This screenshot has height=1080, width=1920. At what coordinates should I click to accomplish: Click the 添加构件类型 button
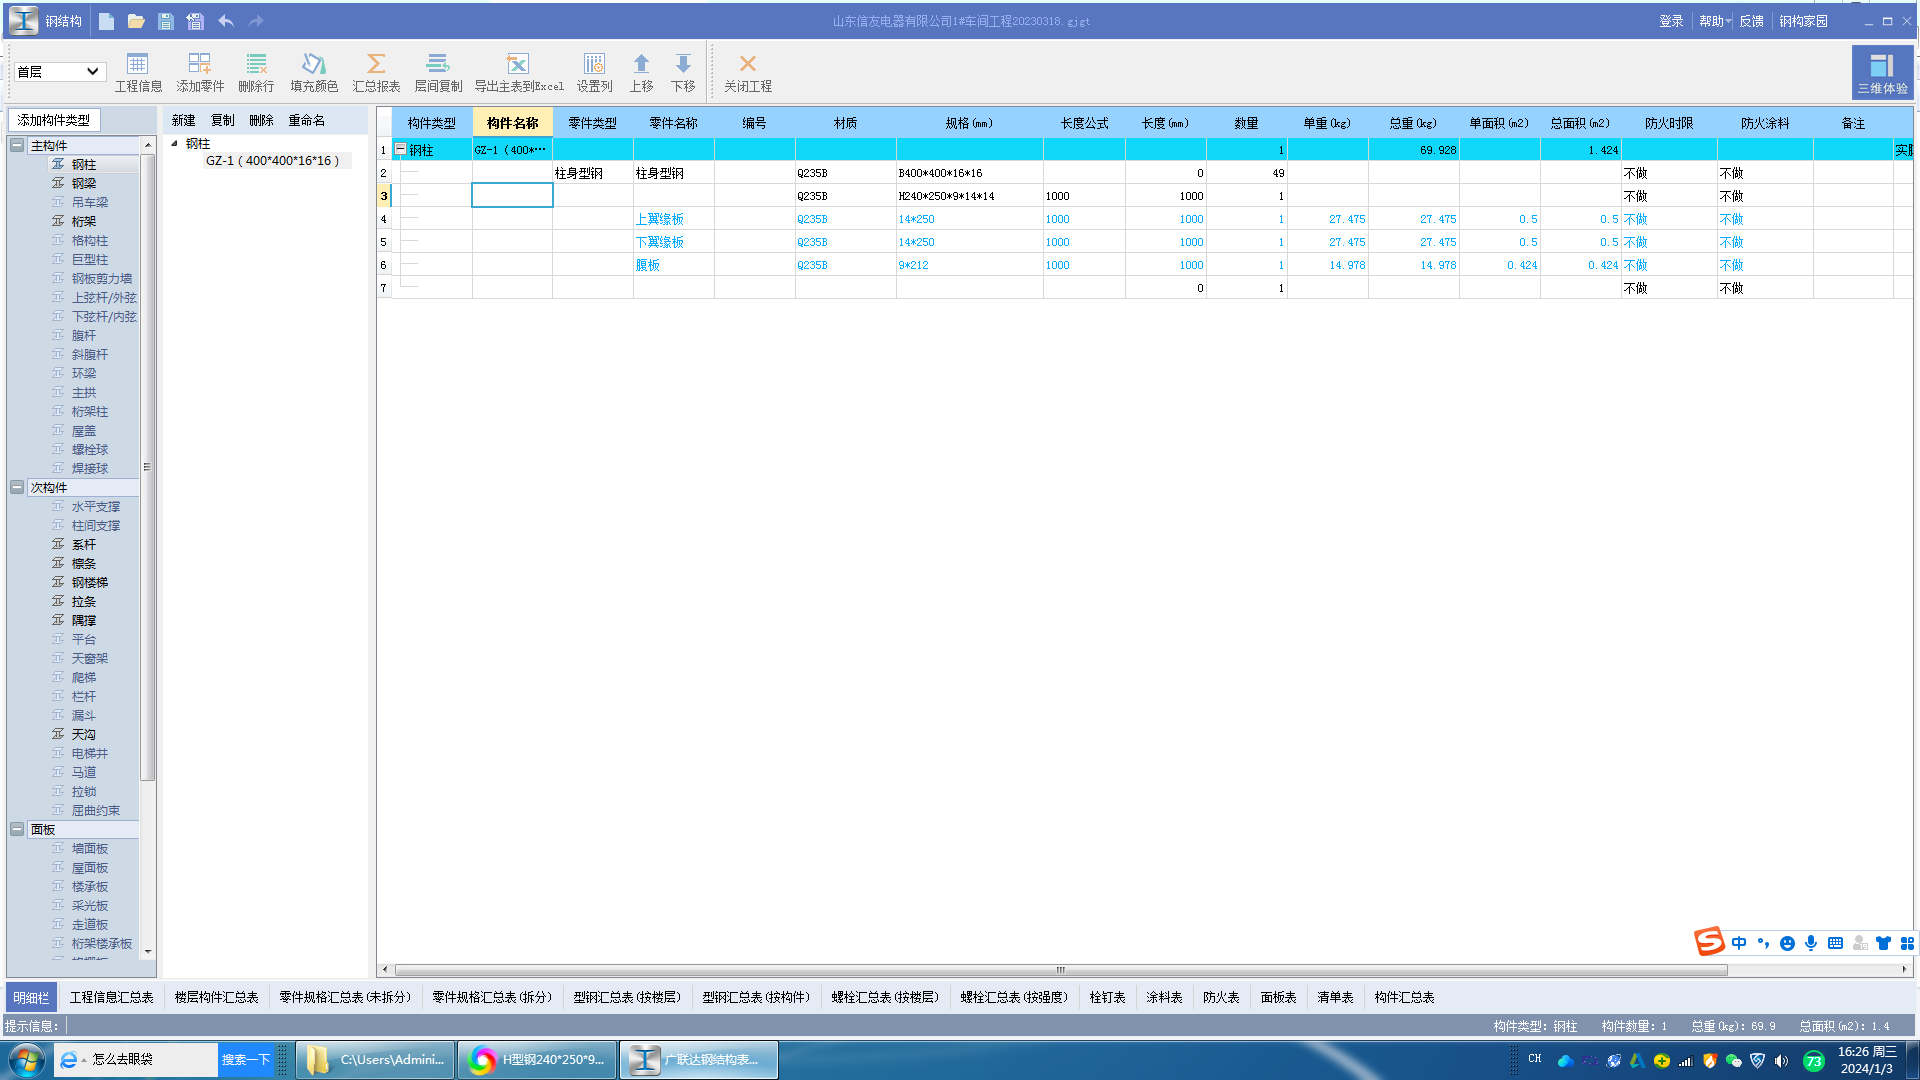[54, 120]
